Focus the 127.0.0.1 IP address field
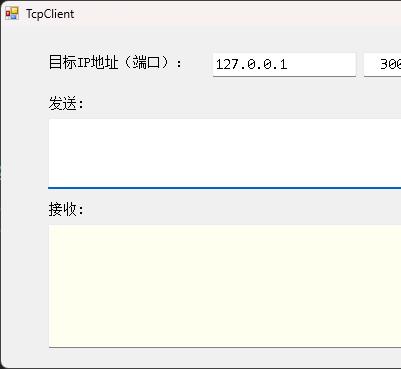This screenshot has width=401, height=369. pyautogui.click(x=284, y=64)
